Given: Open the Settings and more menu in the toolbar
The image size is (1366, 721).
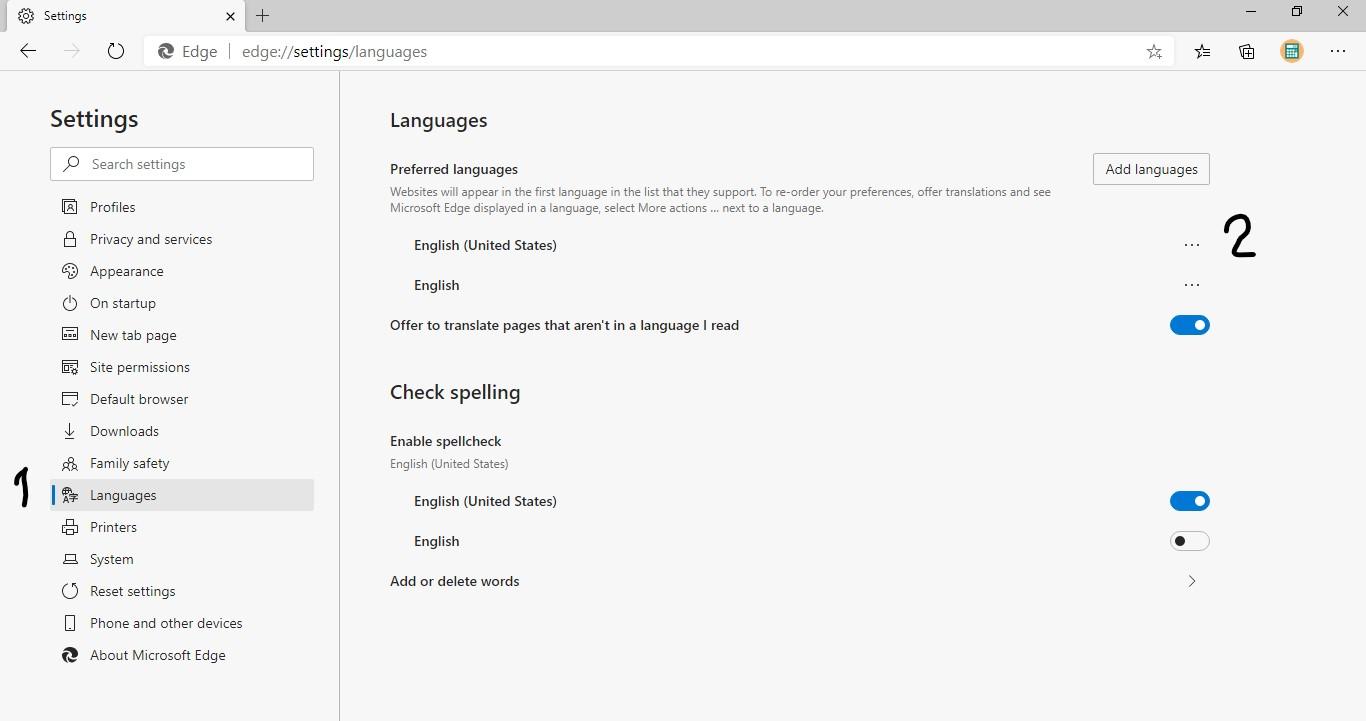Looking at the screenshot, I should coord(1338,52).
